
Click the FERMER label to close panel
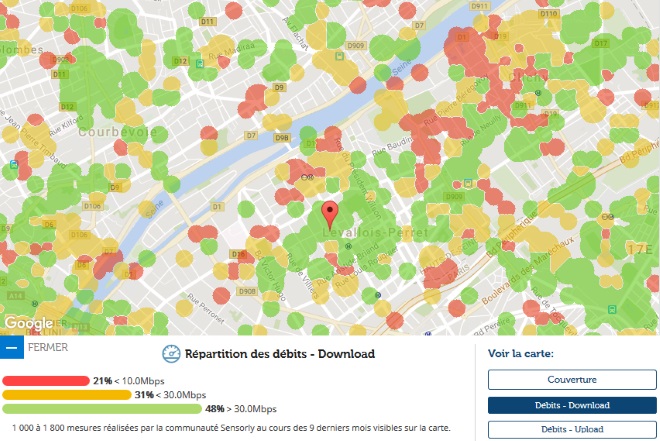(x=48, y=348)
